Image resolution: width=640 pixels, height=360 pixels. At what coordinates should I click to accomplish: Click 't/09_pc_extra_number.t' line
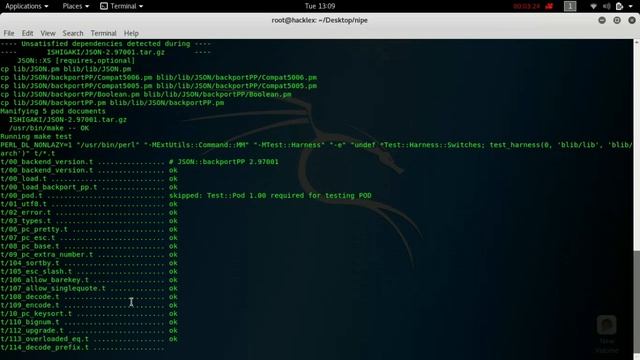(x=89, y=255)
